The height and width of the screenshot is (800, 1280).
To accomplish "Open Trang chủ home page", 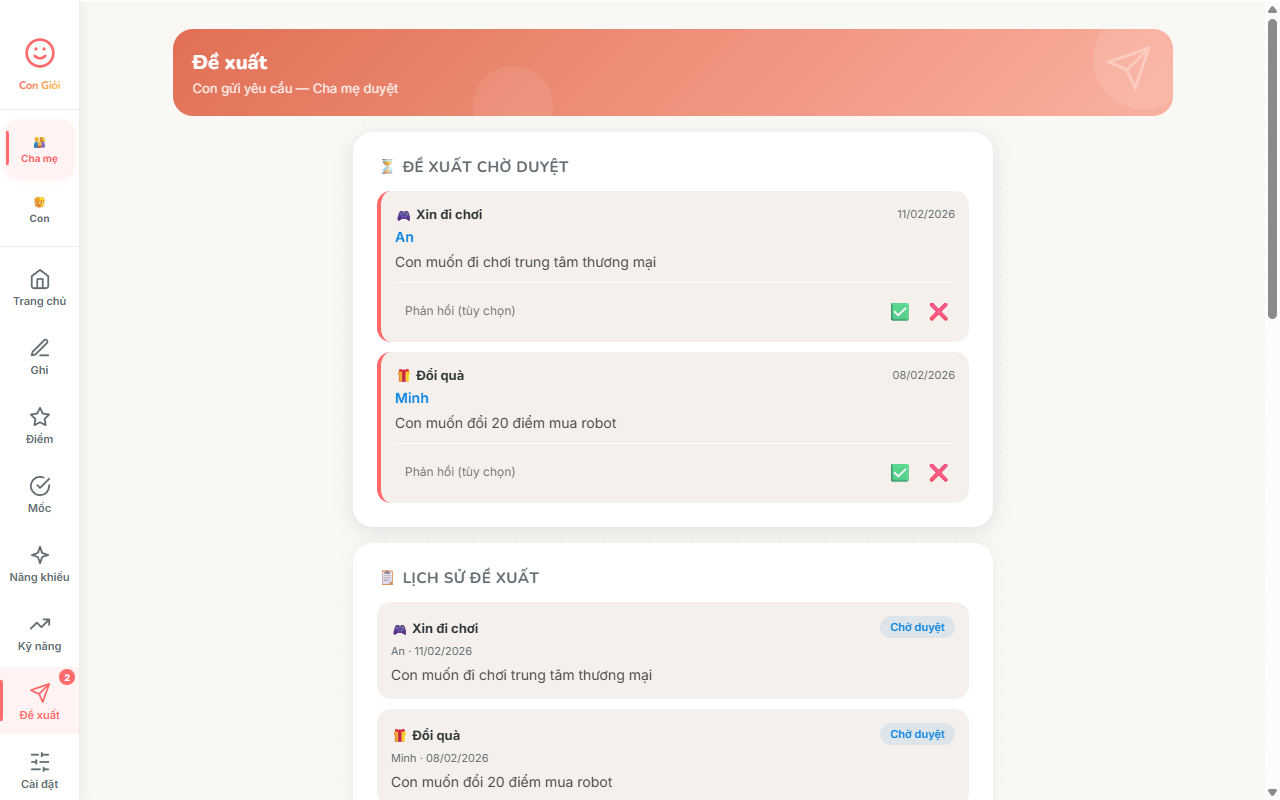I will [40, 287].
